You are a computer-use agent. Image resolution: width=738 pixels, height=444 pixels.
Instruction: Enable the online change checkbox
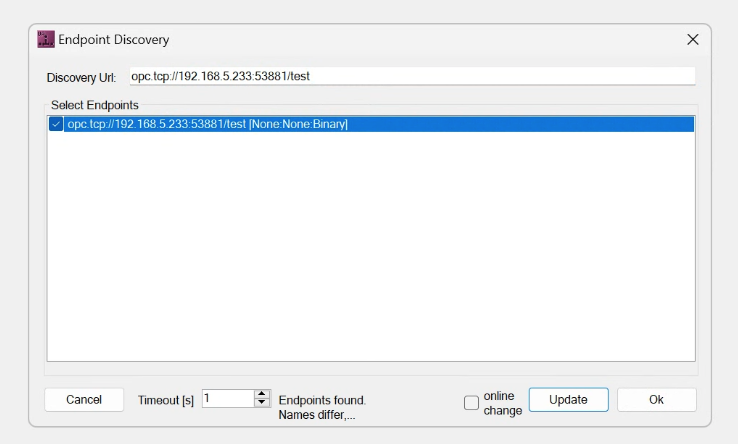click(471, 403)
